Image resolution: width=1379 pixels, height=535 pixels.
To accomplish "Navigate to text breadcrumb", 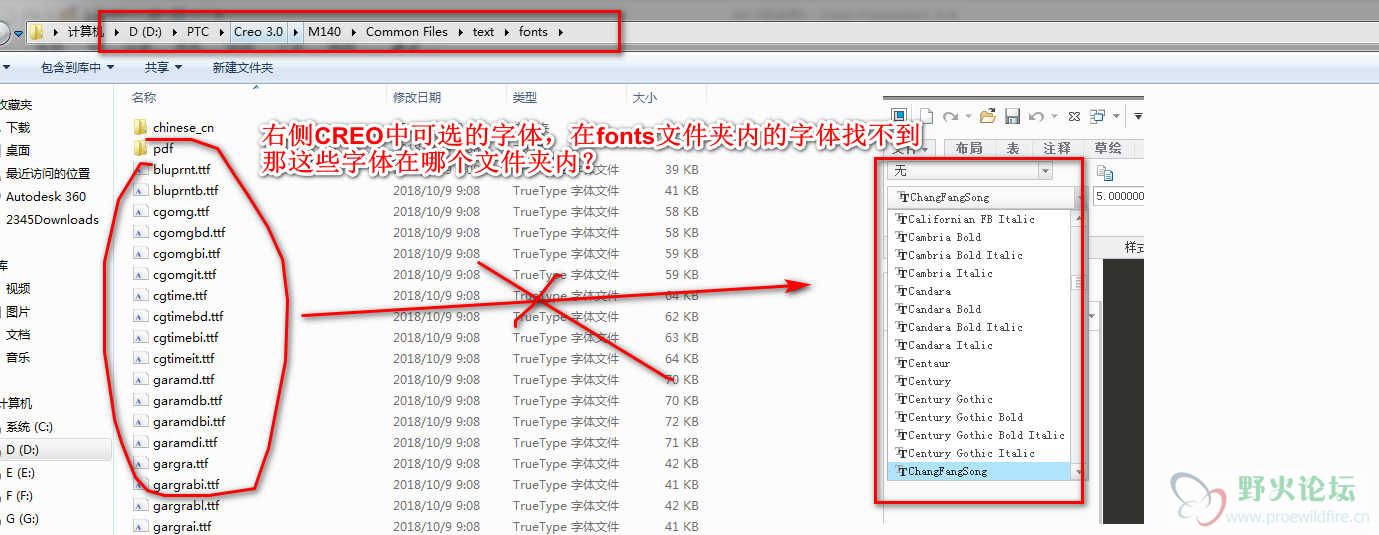I will 483,32.
